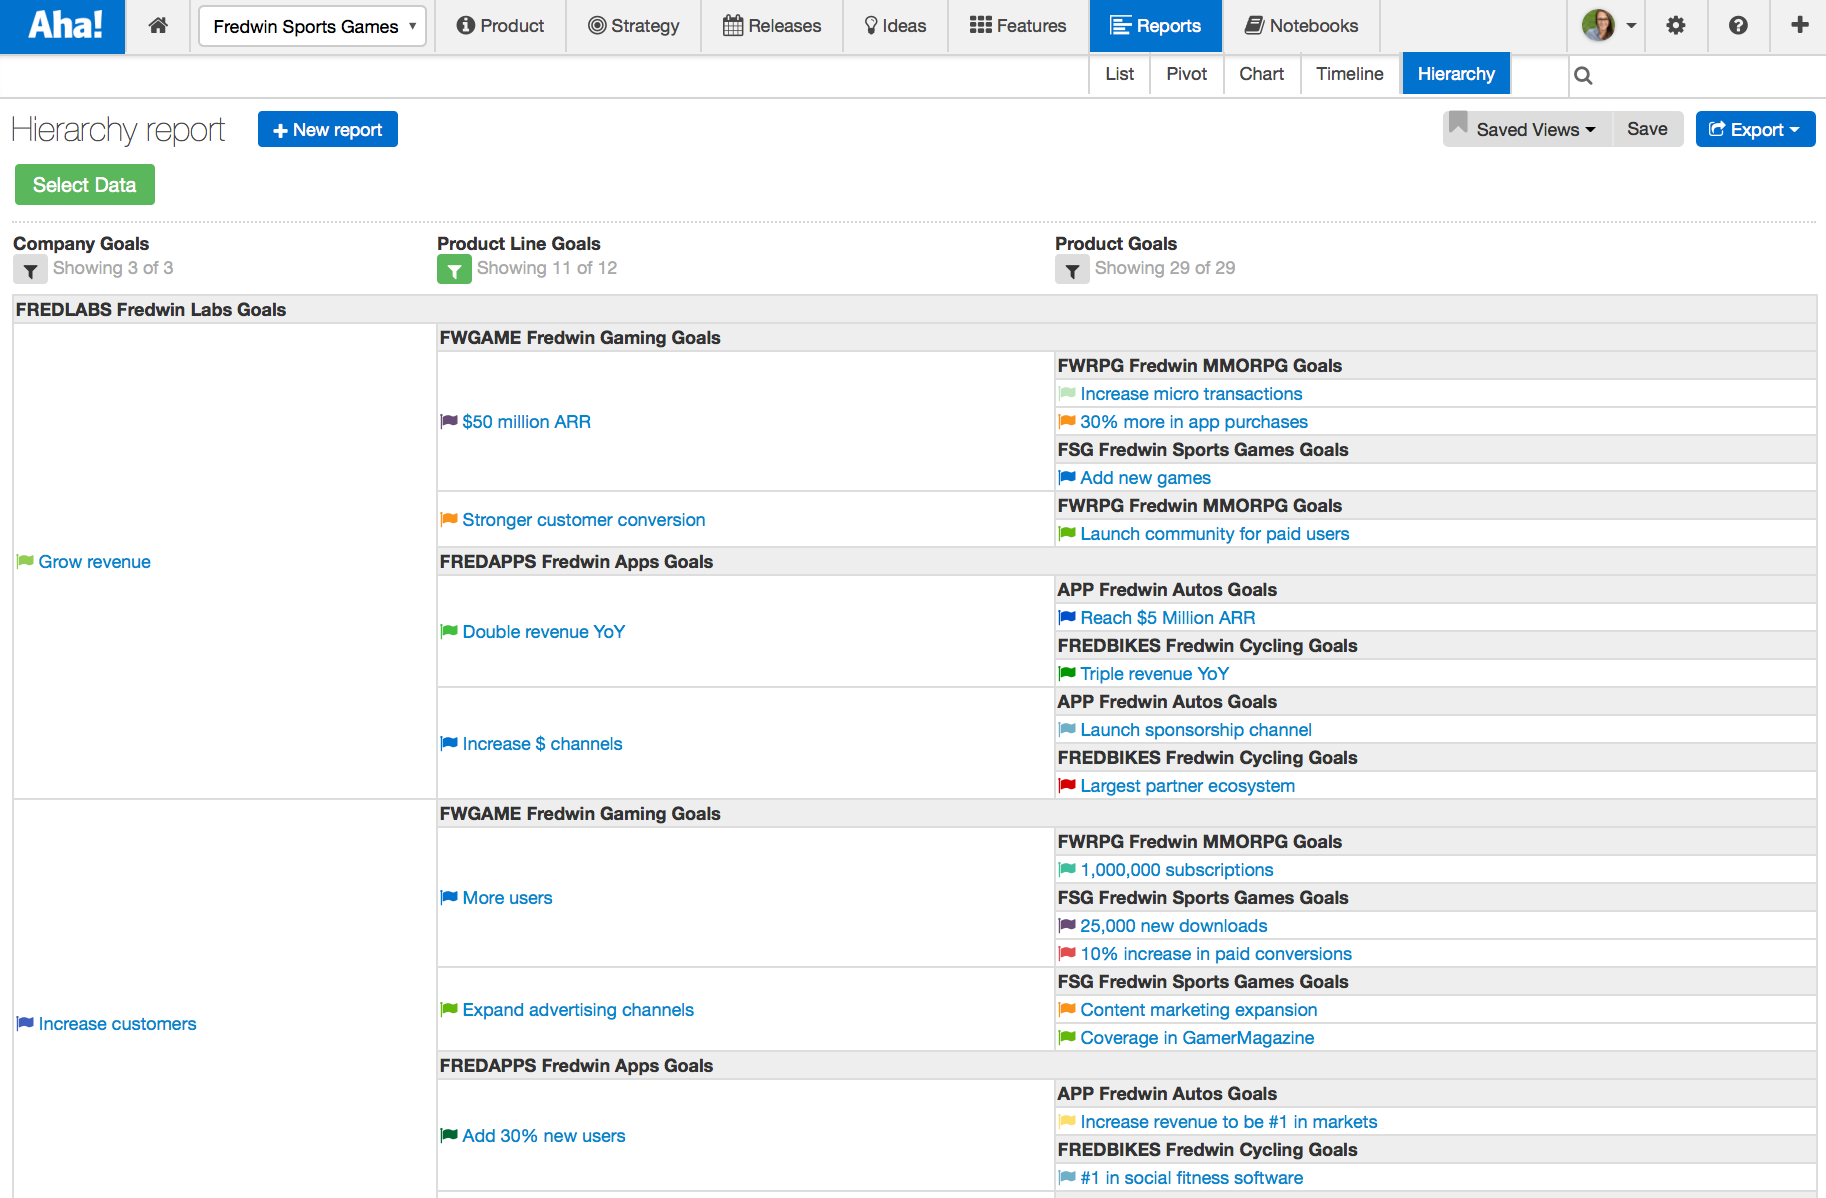
Task: Select the Releases calendar icon
Action: point(731,25)
